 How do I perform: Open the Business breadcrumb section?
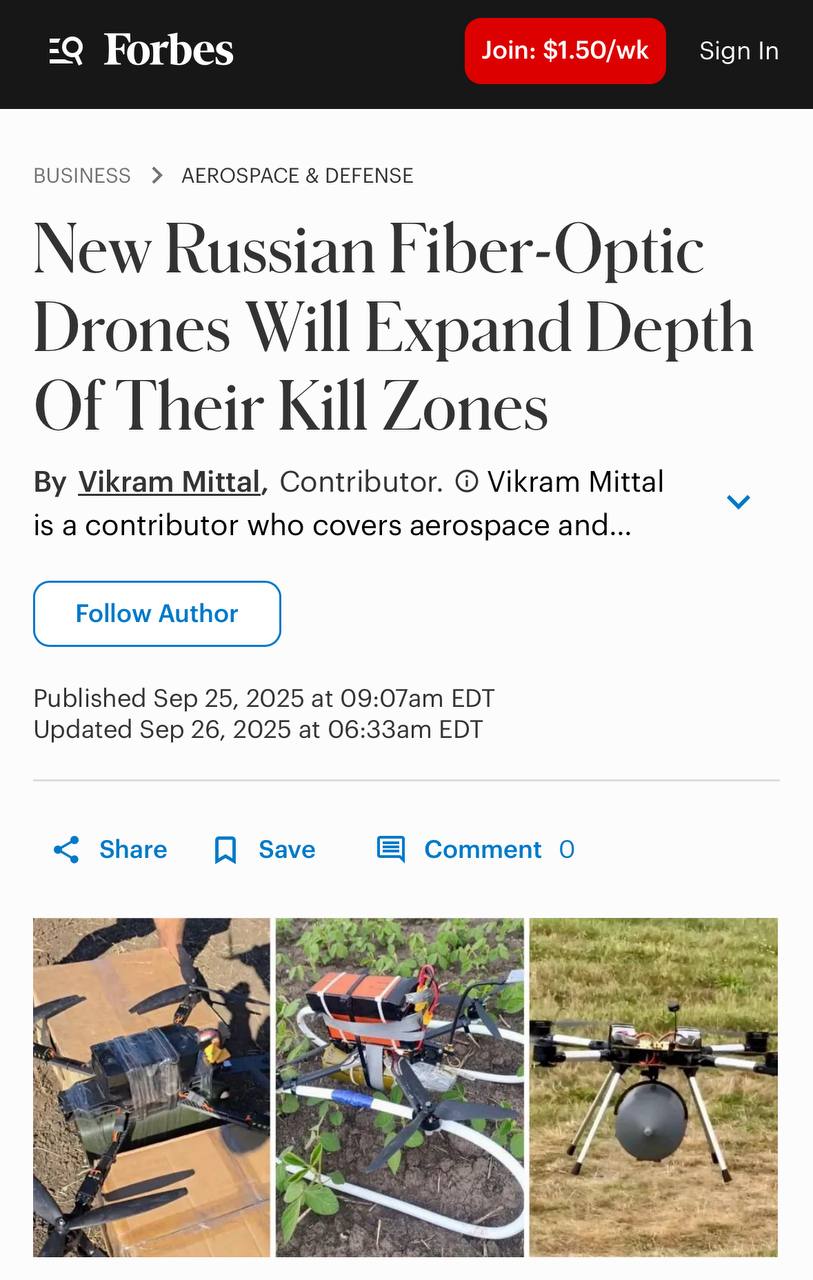click(x=82, y=176)
